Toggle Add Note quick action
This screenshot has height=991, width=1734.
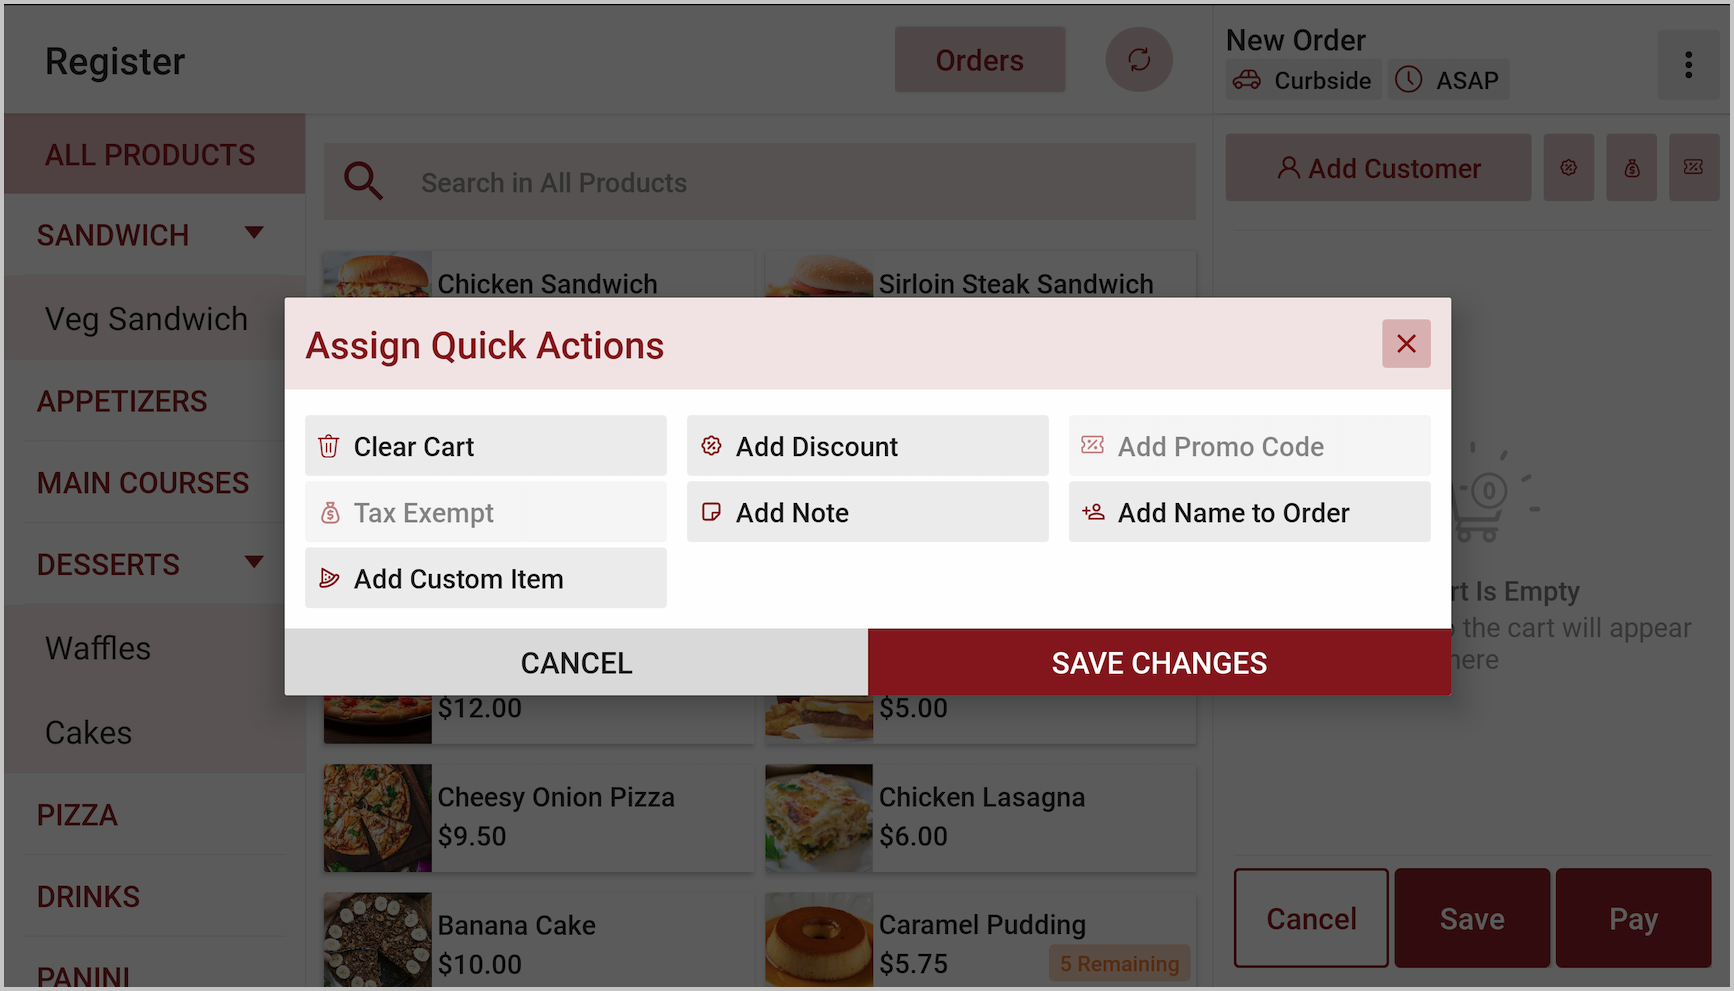867,512
